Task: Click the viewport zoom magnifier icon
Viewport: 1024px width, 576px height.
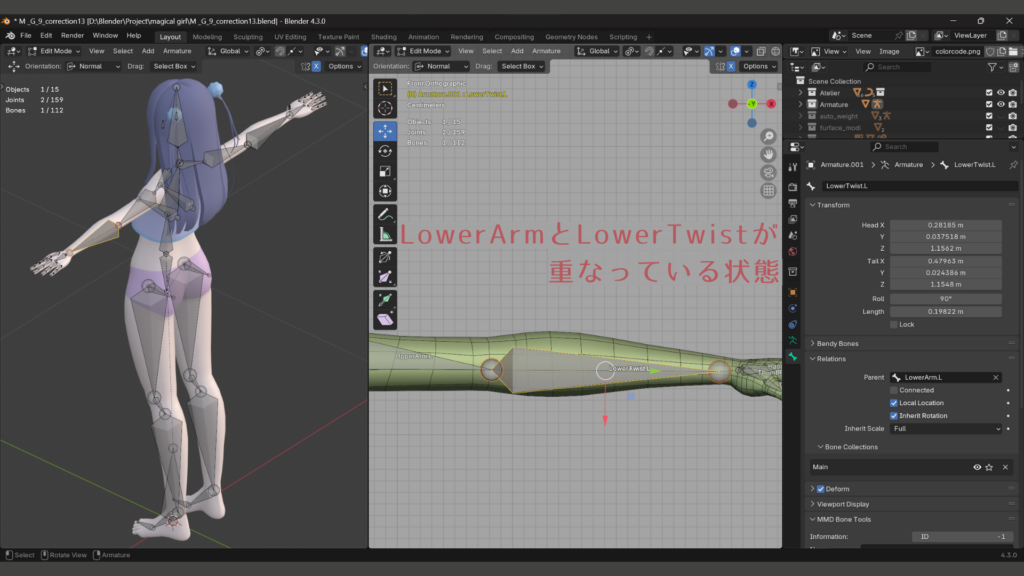Action: pos(768,136)
